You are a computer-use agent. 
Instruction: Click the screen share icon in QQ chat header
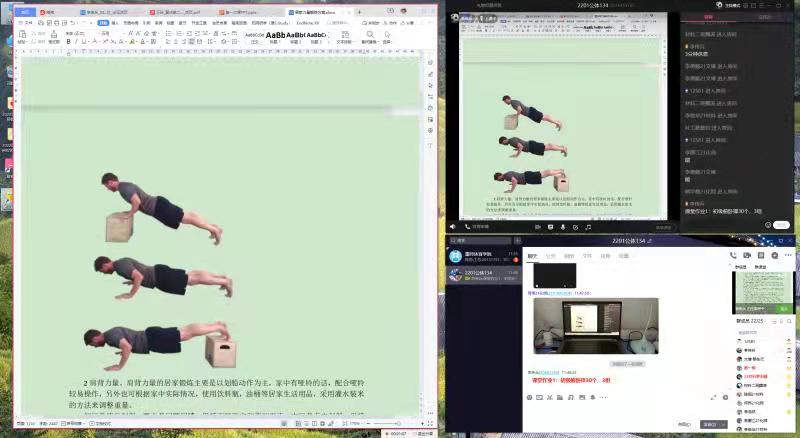[761, 255]
